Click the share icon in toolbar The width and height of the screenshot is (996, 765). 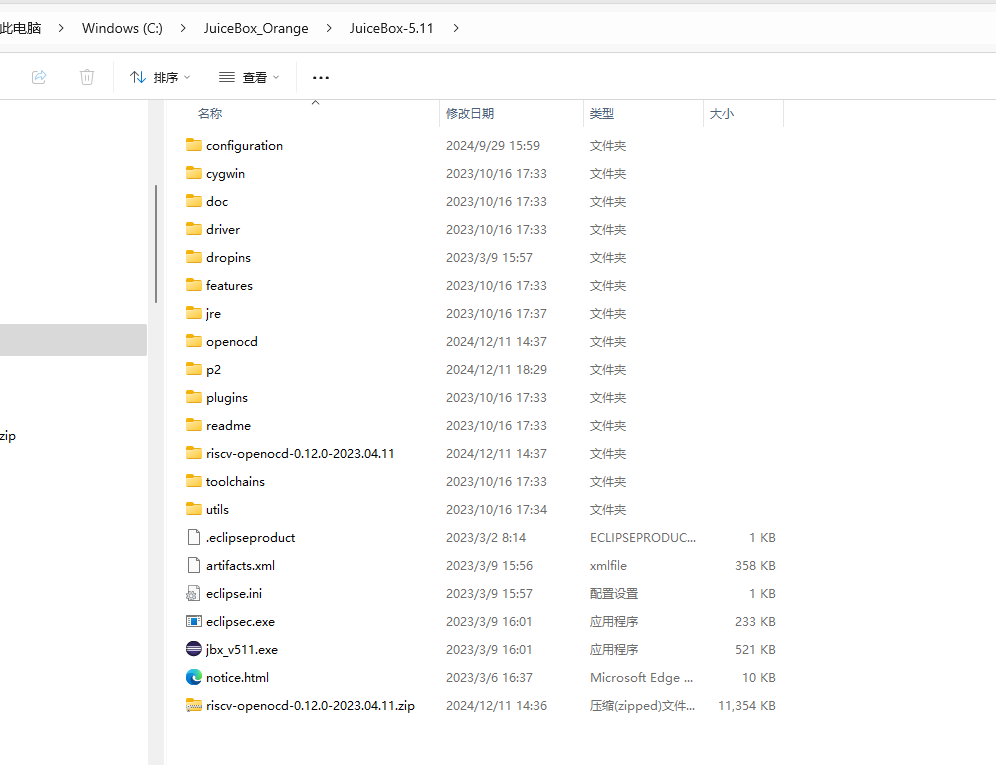39,77
